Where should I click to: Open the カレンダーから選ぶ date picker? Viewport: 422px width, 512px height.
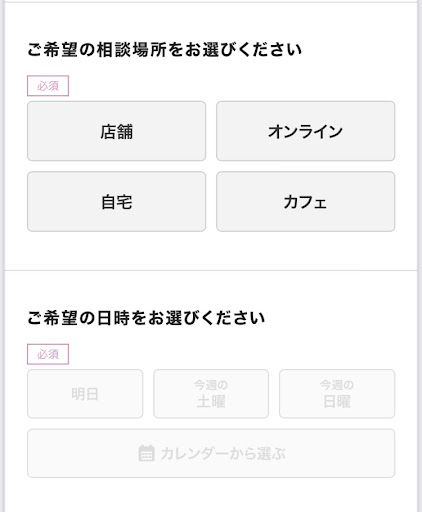pyautogui.click(x=211, y=453)
